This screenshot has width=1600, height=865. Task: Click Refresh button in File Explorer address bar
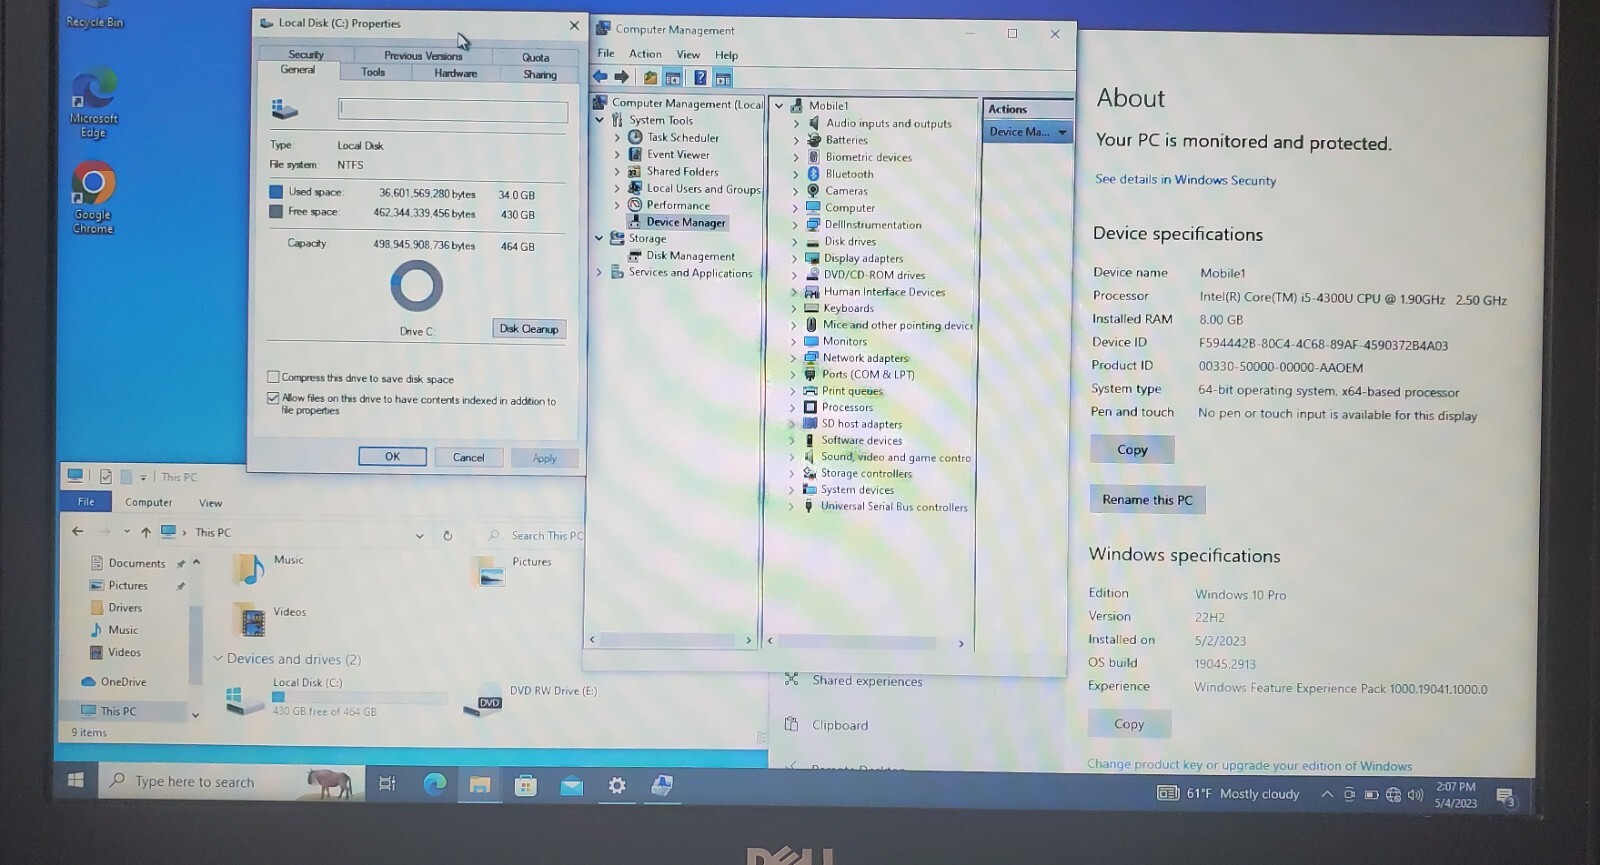(x=448, y=535)
